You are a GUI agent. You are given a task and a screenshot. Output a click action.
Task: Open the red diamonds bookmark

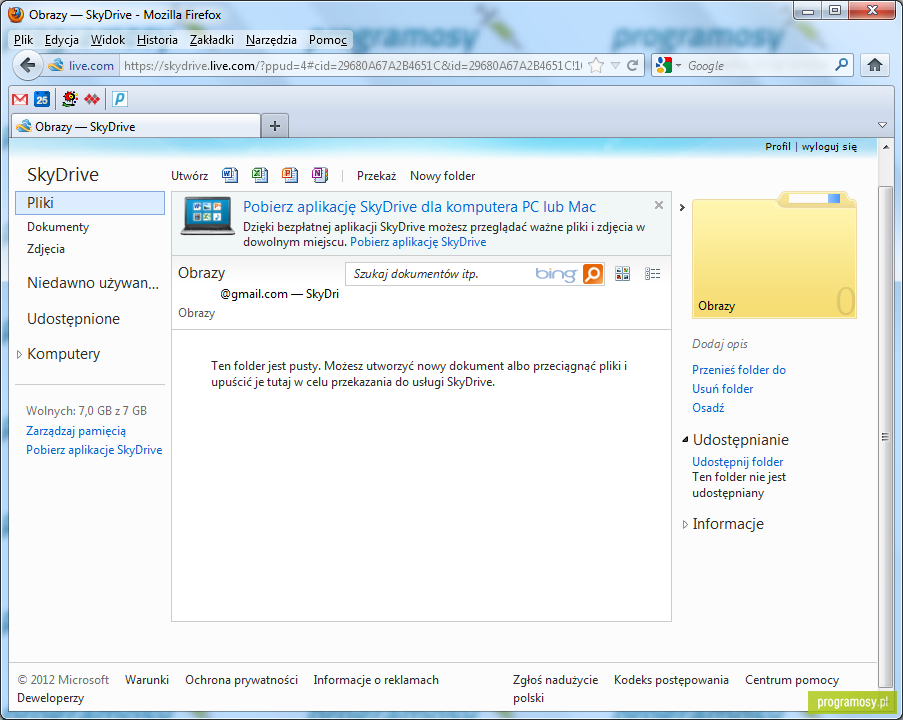pyautogui.click(x=92, y=99)
